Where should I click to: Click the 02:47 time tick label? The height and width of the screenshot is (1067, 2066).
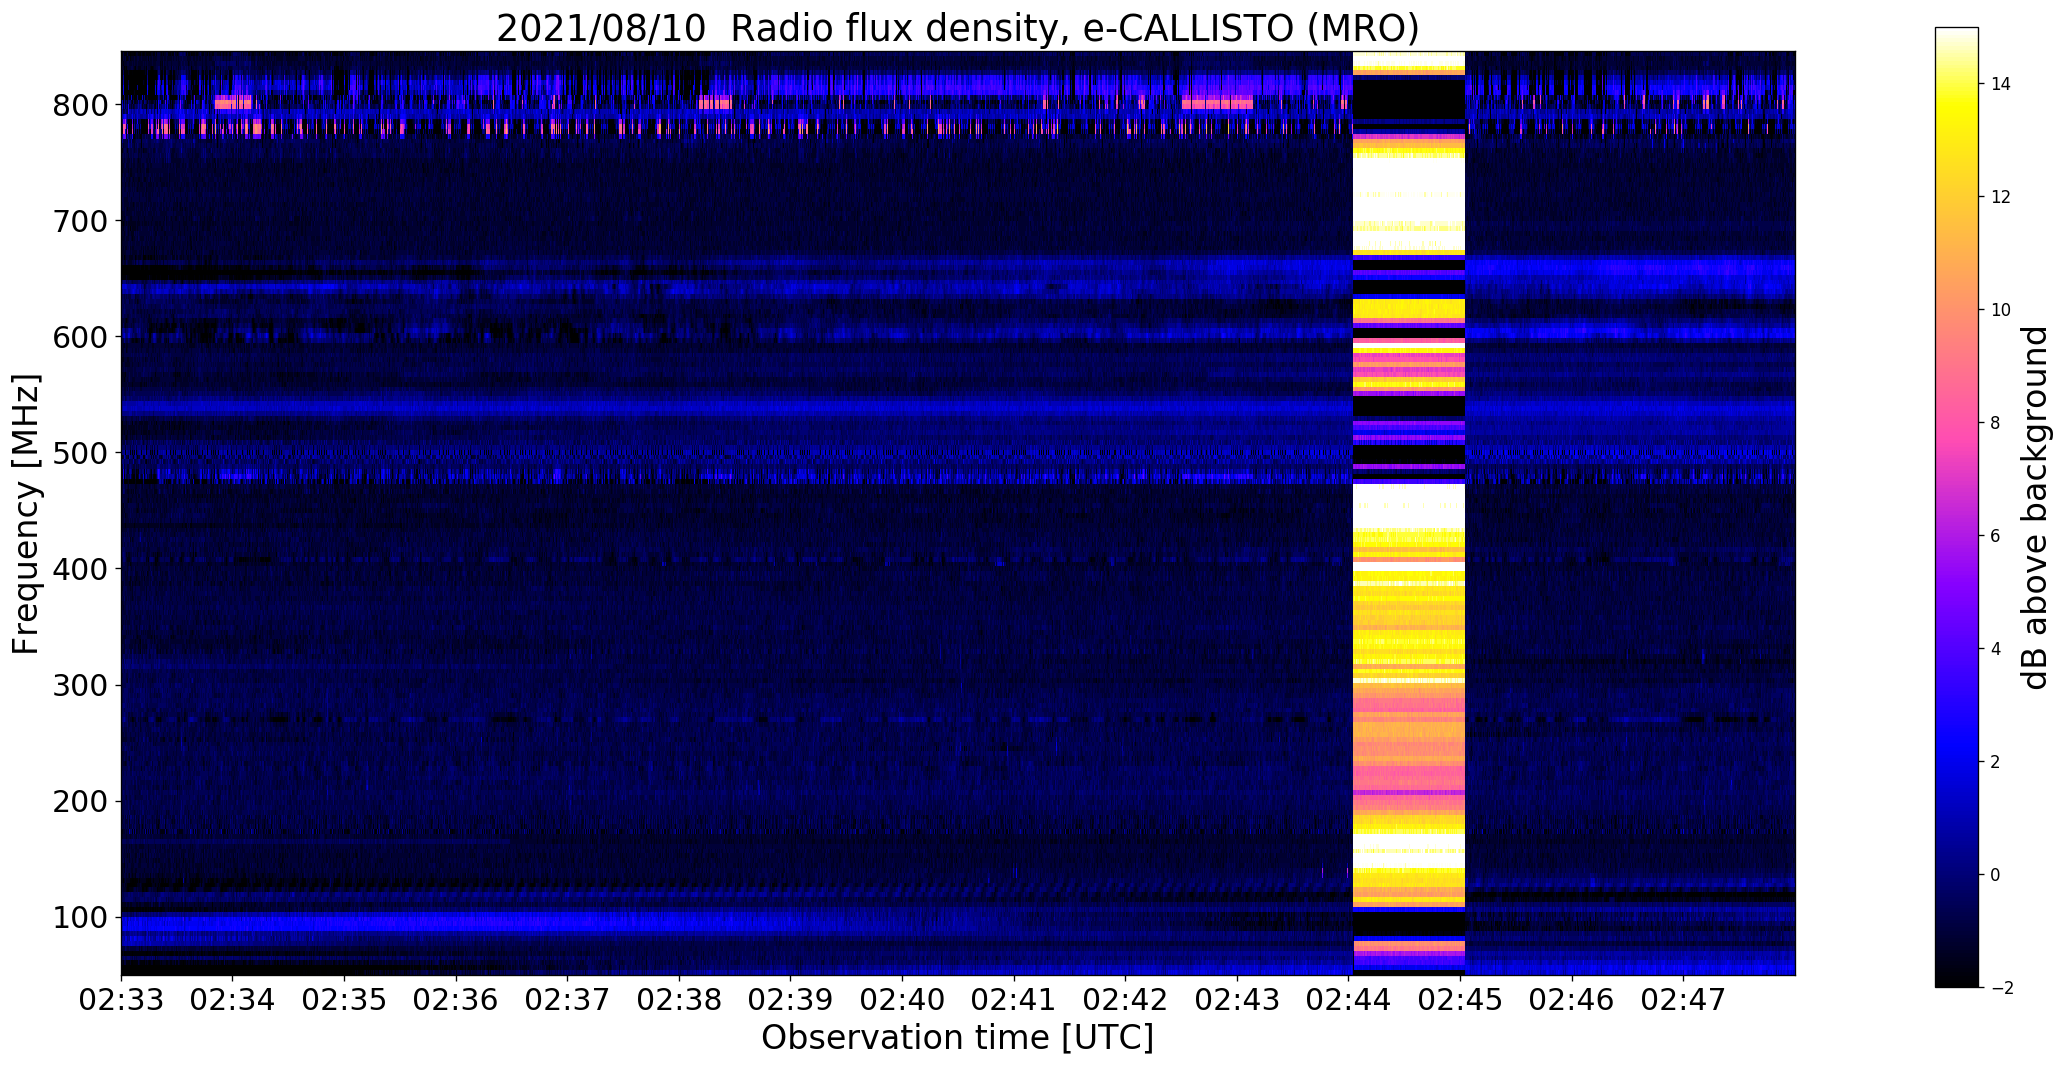1685,999
